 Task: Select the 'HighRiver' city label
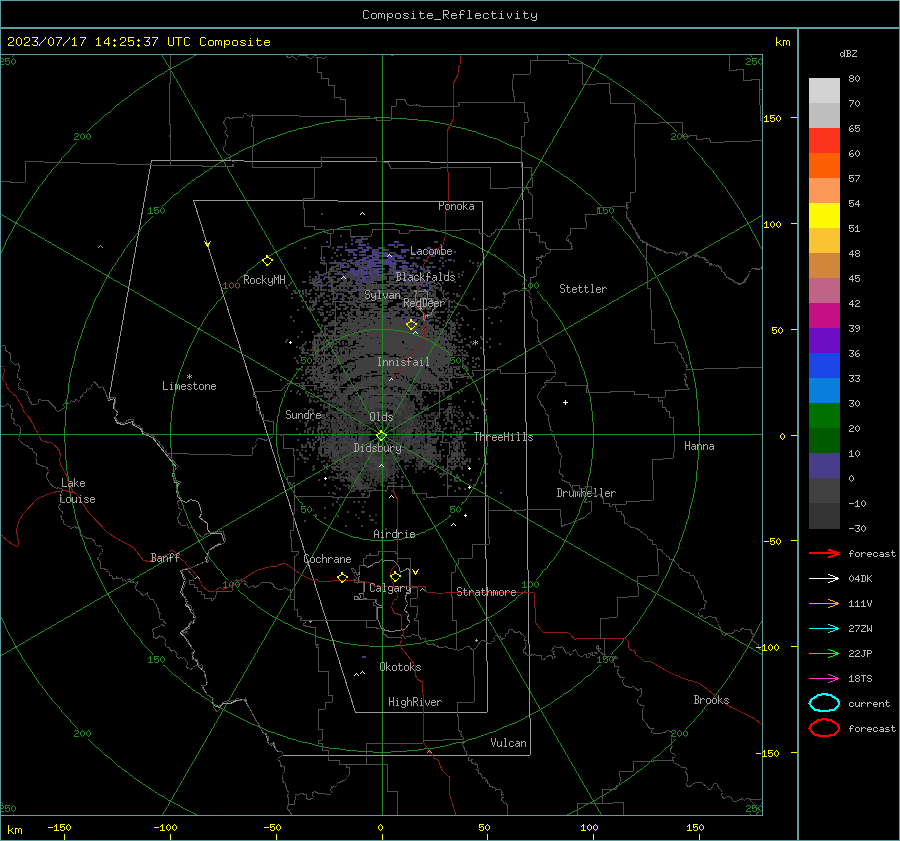coord(415,702)
